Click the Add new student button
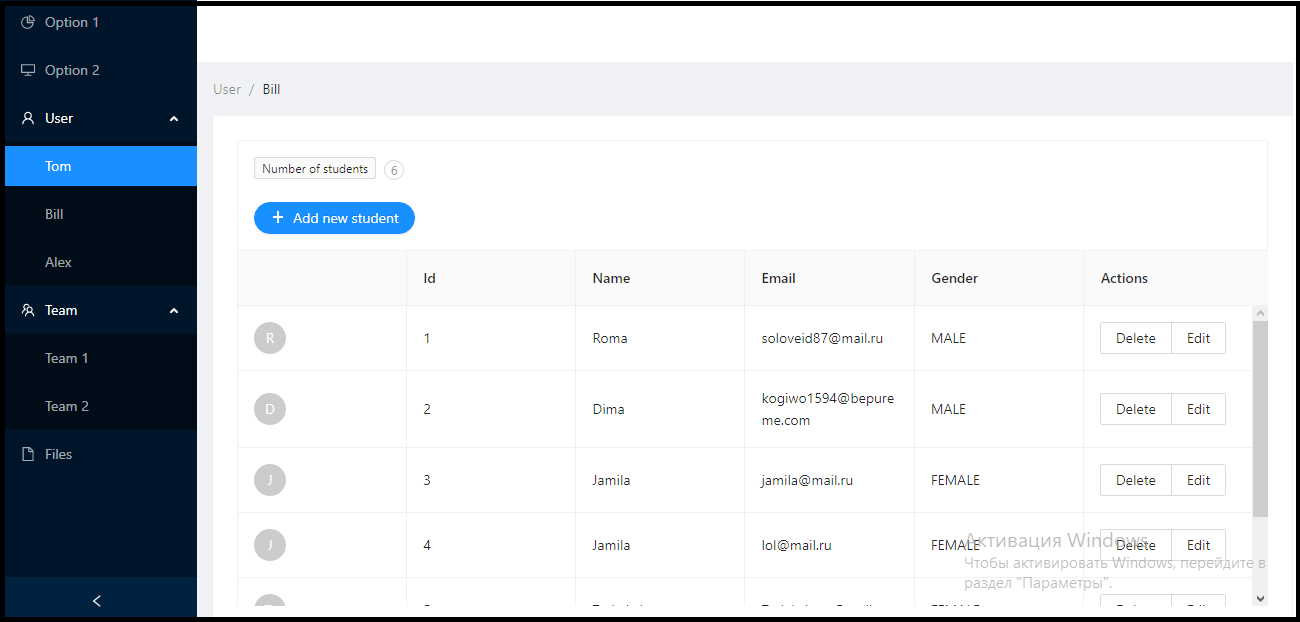The width and height of the screenshot is (1300, 622). [x=334, y=217]
